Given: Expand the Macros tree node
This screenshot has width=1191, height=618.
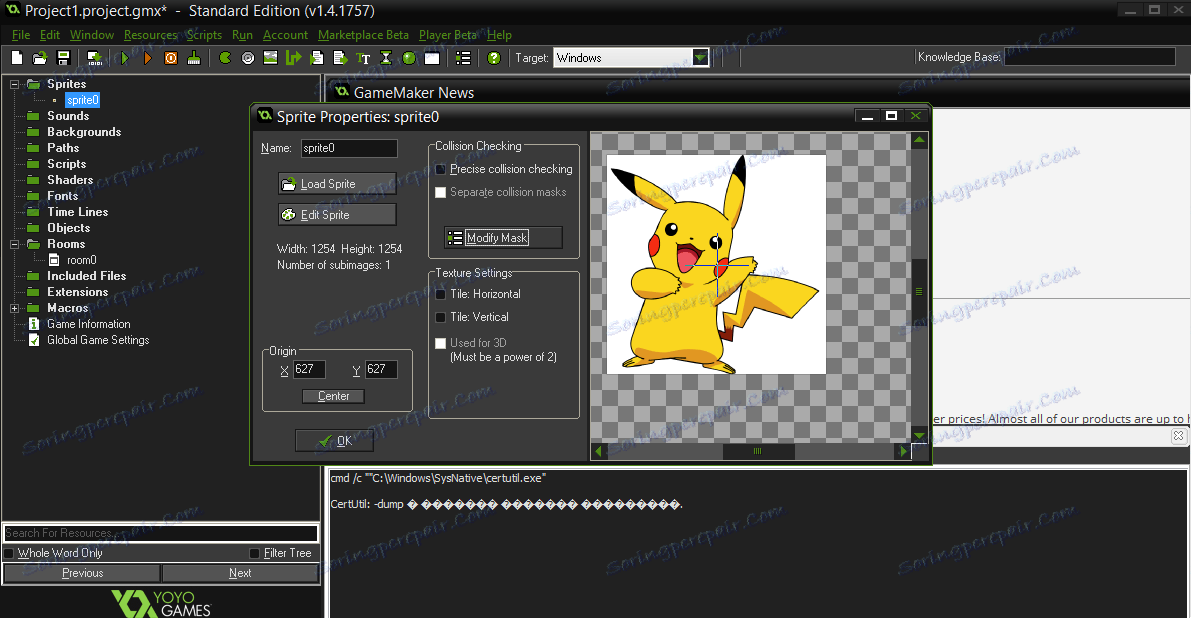Looking at the screenshot, I should [x=14, y=307].
